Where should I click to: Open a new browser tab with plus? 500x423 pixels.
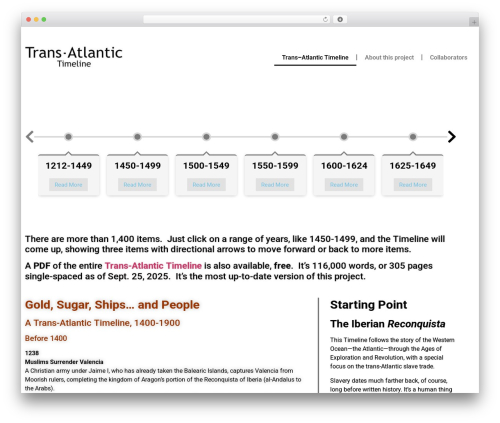(x=474, y=22)
